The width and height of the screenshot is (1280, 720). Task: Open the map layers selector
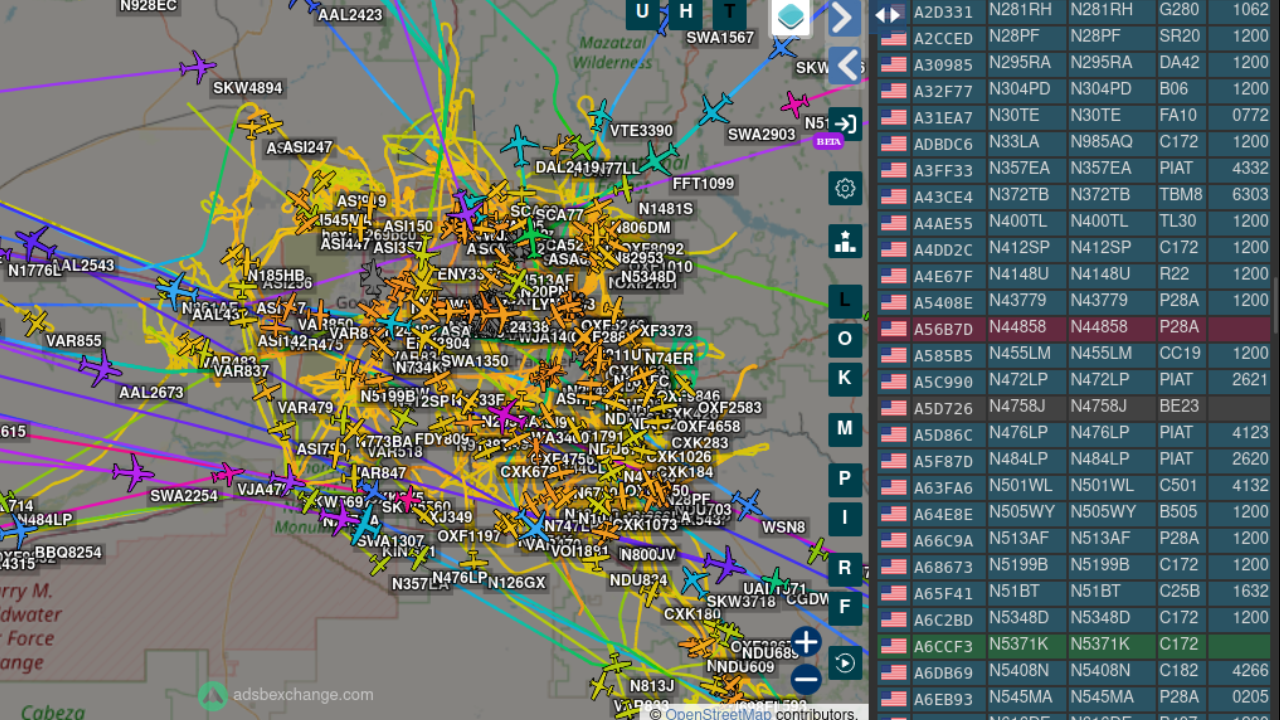pyautogui.click(x=790, y=17)
